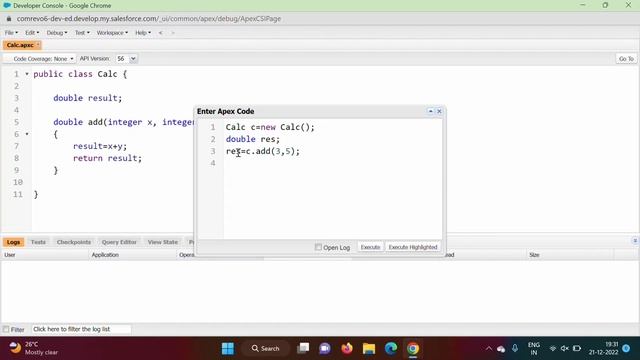Image resolution: width=640 pixels, height=360 pixels.
Task: Switch to the Checkpoints tab
Action: click(74, 242)
